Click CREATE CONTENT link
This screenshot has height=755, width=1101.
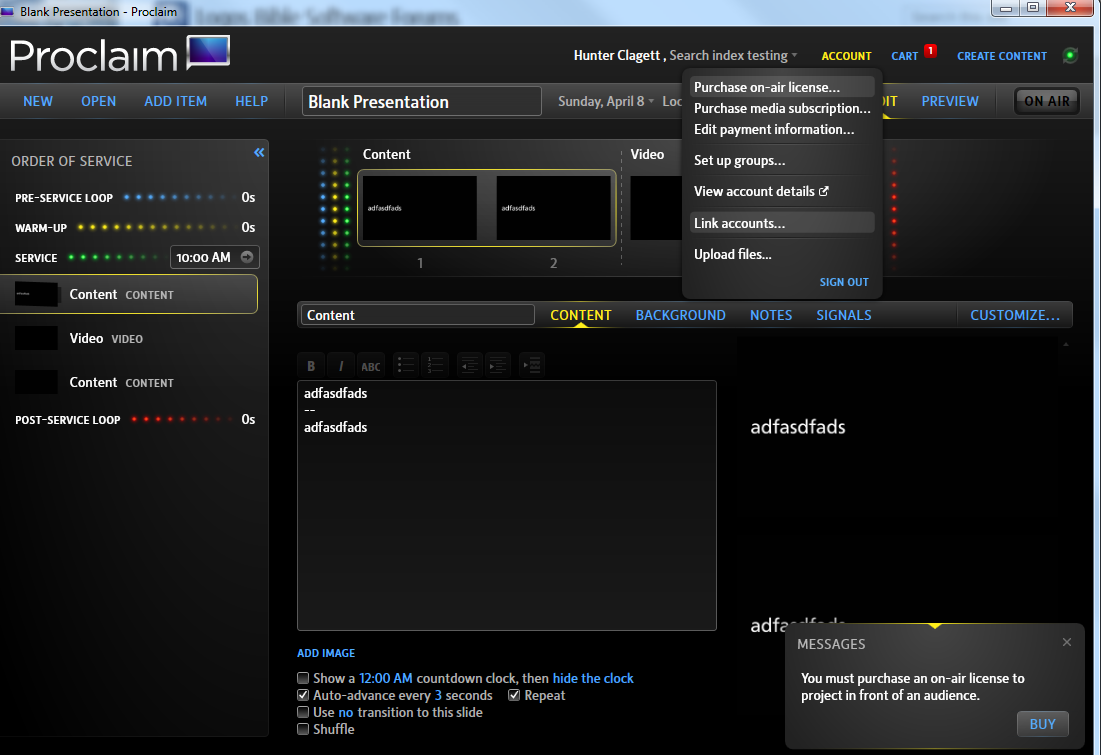click(1002, 56)
